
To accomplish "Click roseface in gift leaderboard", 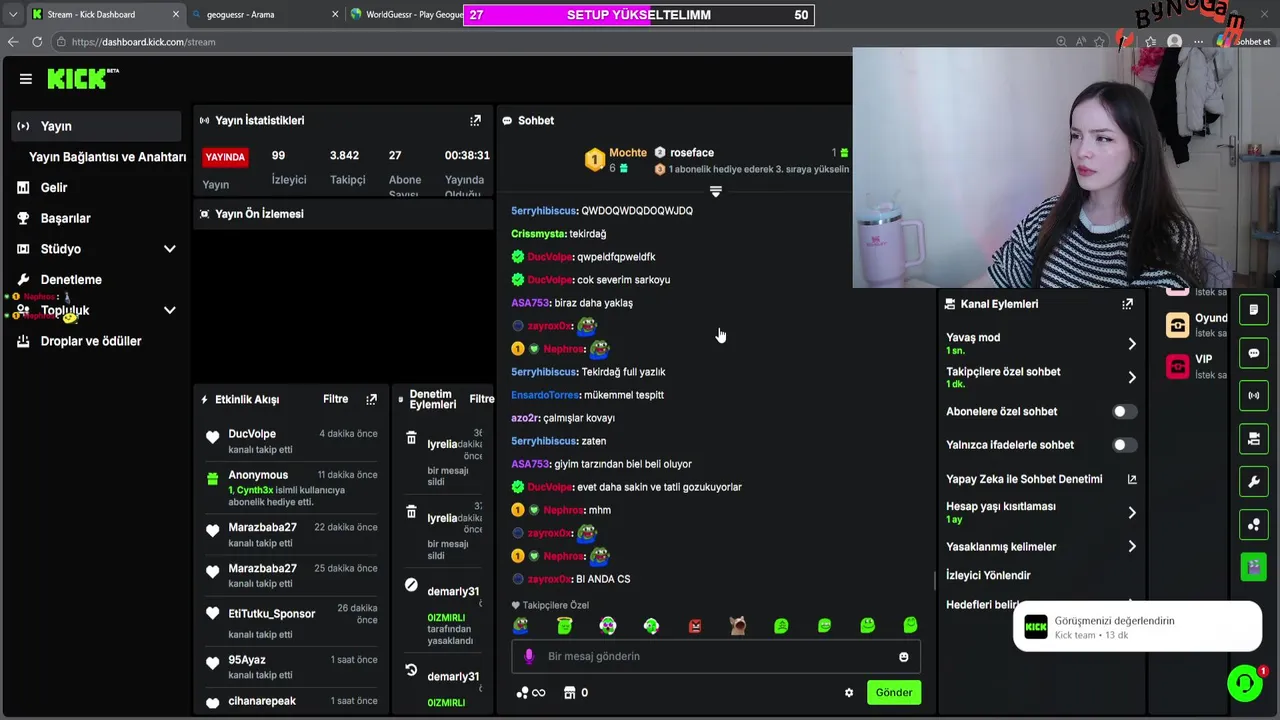I will click(692, 153).
